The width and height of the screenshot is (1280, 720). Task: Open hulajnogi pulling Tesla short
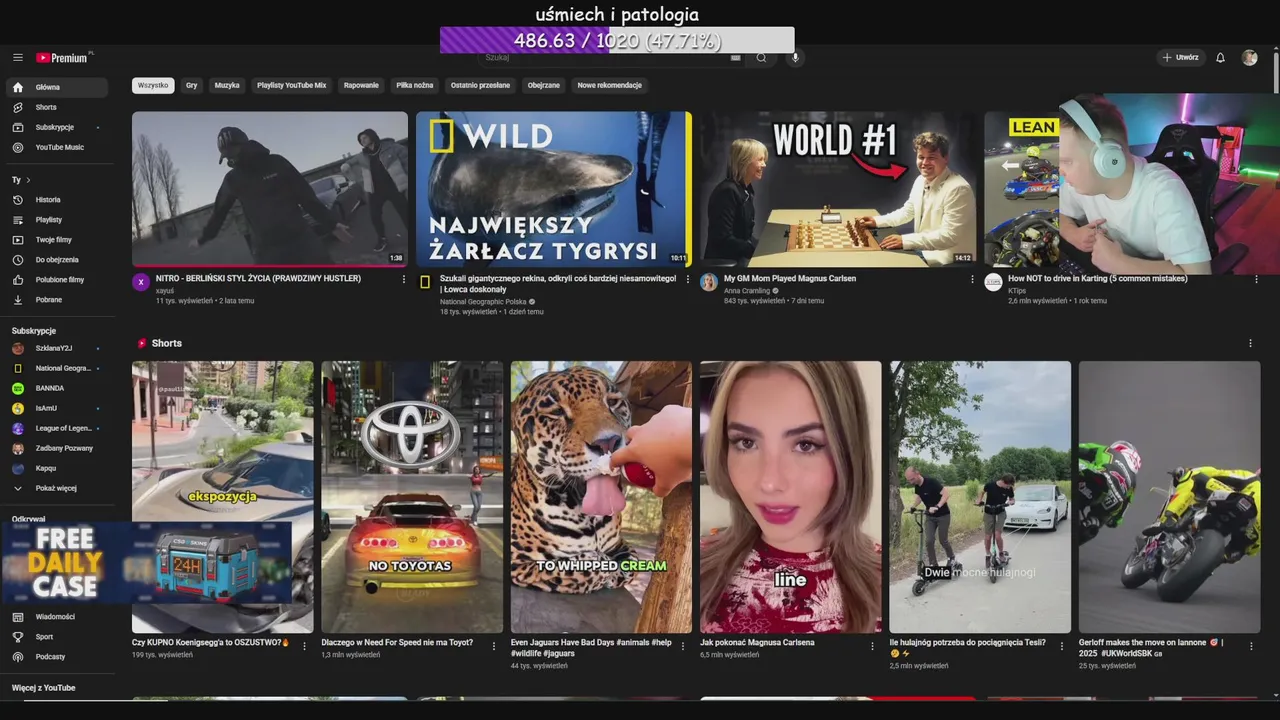click(980, 497)
